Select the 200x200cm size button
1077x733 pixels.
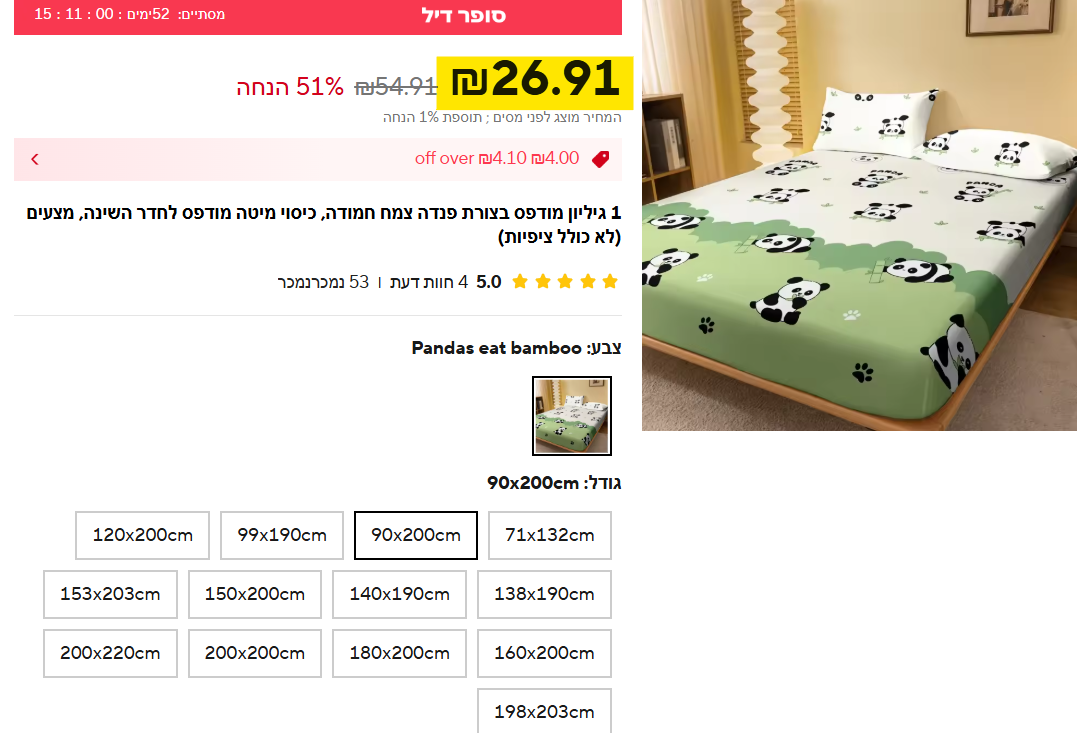[255, 653]
